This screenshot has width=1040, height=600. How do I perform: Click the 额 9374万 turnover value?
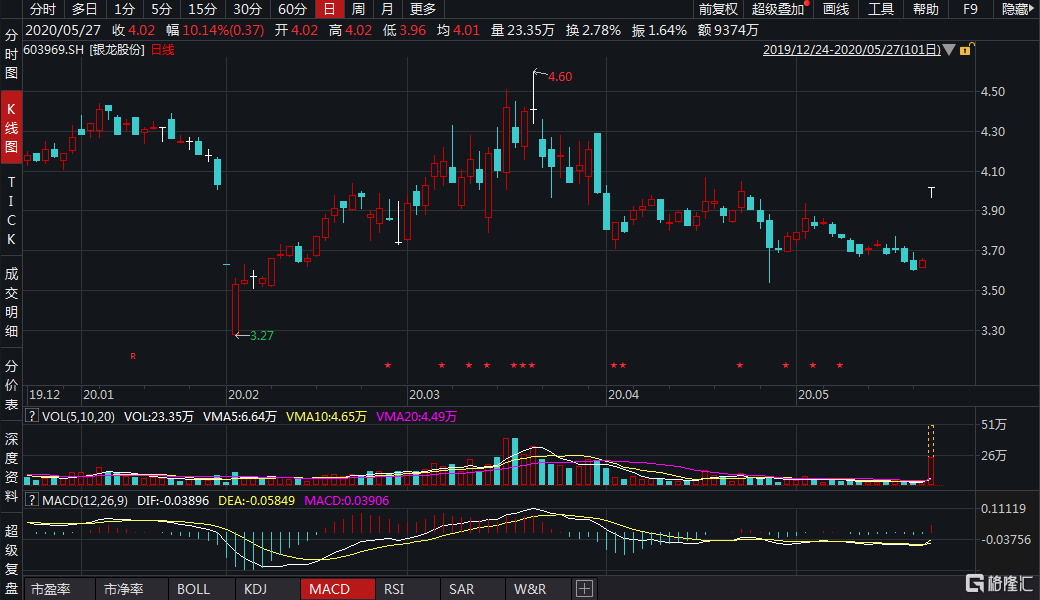pyautogui.click(x=728, y=30)
